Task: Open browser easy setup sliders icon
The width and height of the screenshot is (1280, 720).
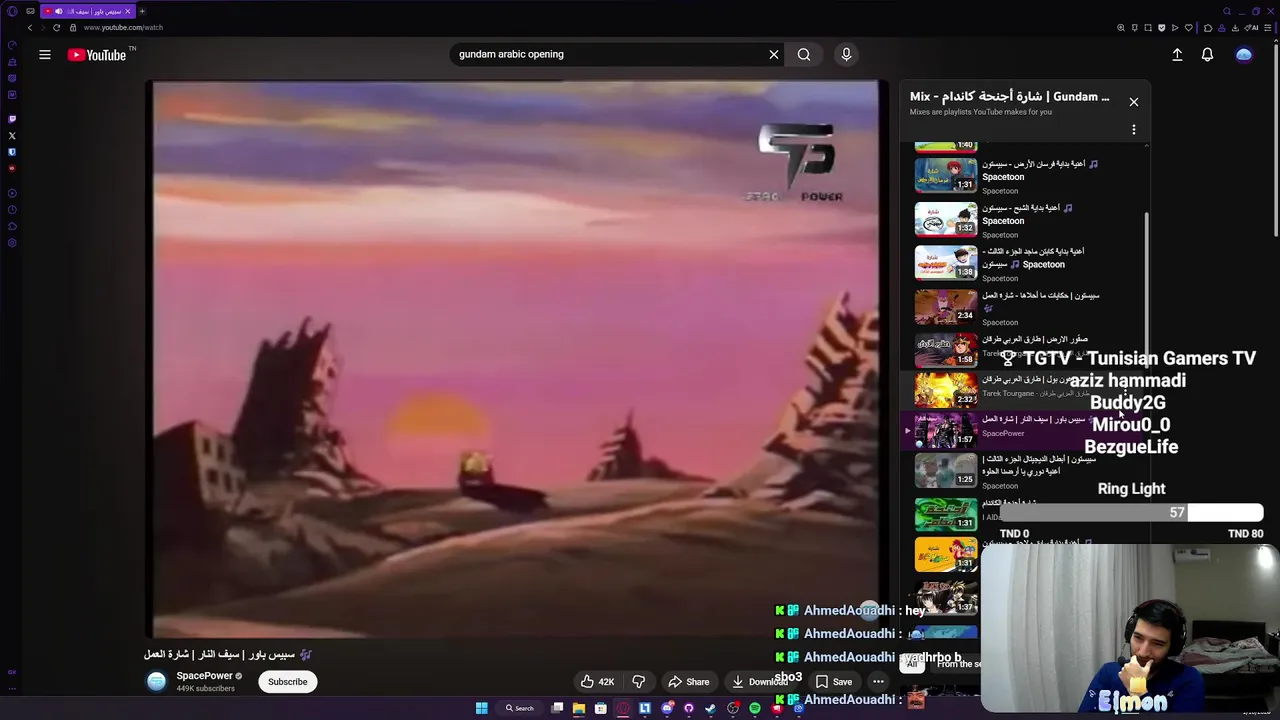Action: (1267, 28)
